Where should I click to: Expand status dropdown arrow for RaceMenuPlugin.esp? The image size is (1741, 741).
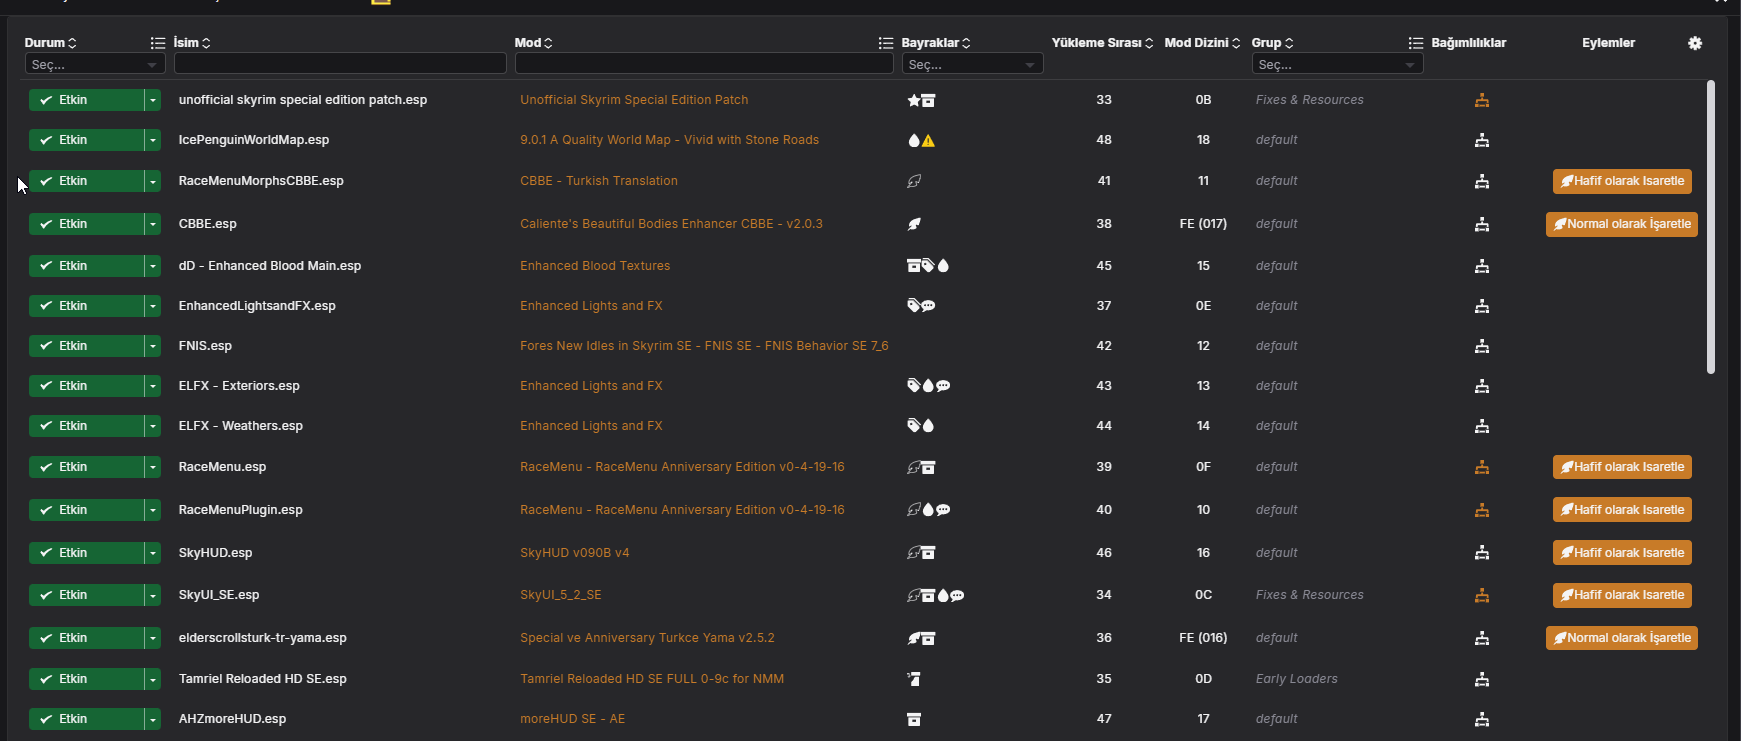[x=153, y=510]
